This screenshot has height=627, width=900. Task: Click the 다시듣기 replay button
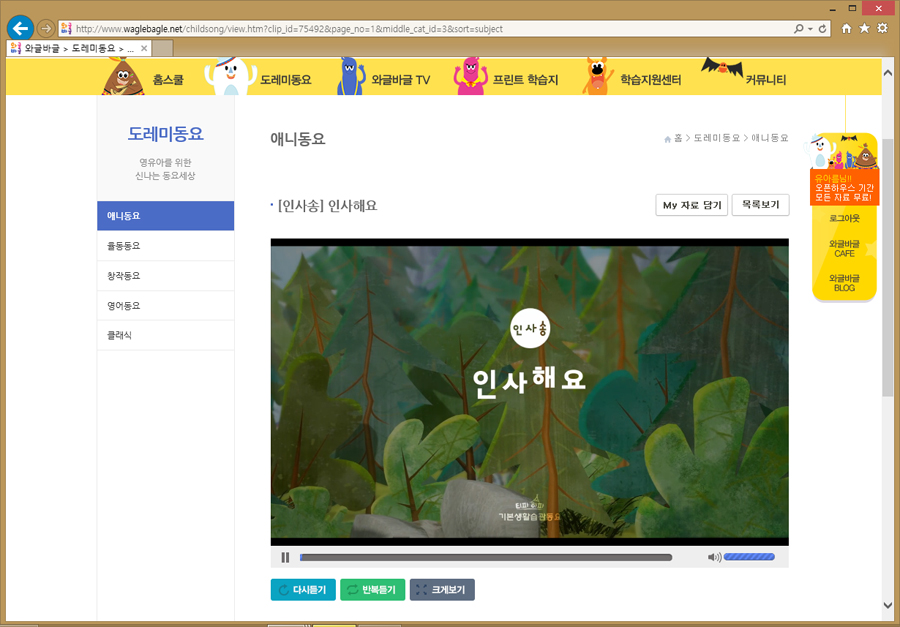pos(303,590)
